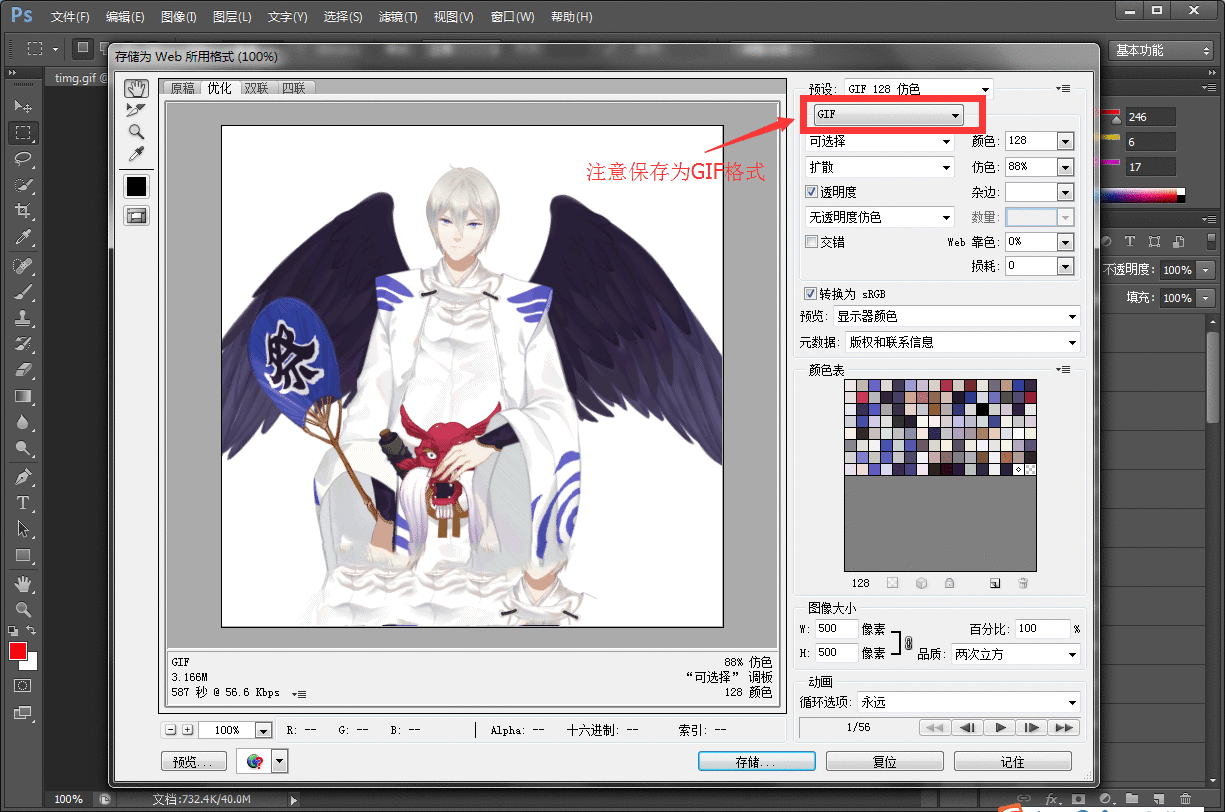Click the 存储... button
Viewport: 1225px width, 812px height.
tap(755, 762)
